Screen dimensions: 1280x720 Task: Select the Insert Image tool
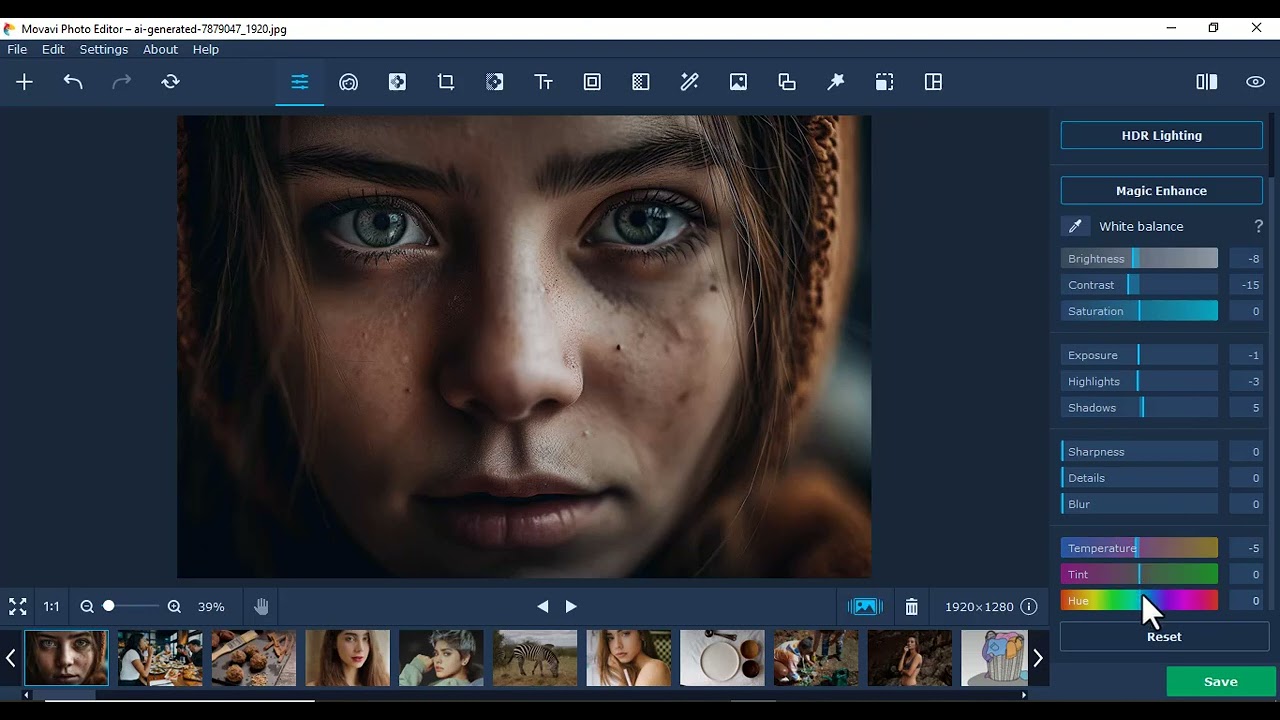(738, 82)
